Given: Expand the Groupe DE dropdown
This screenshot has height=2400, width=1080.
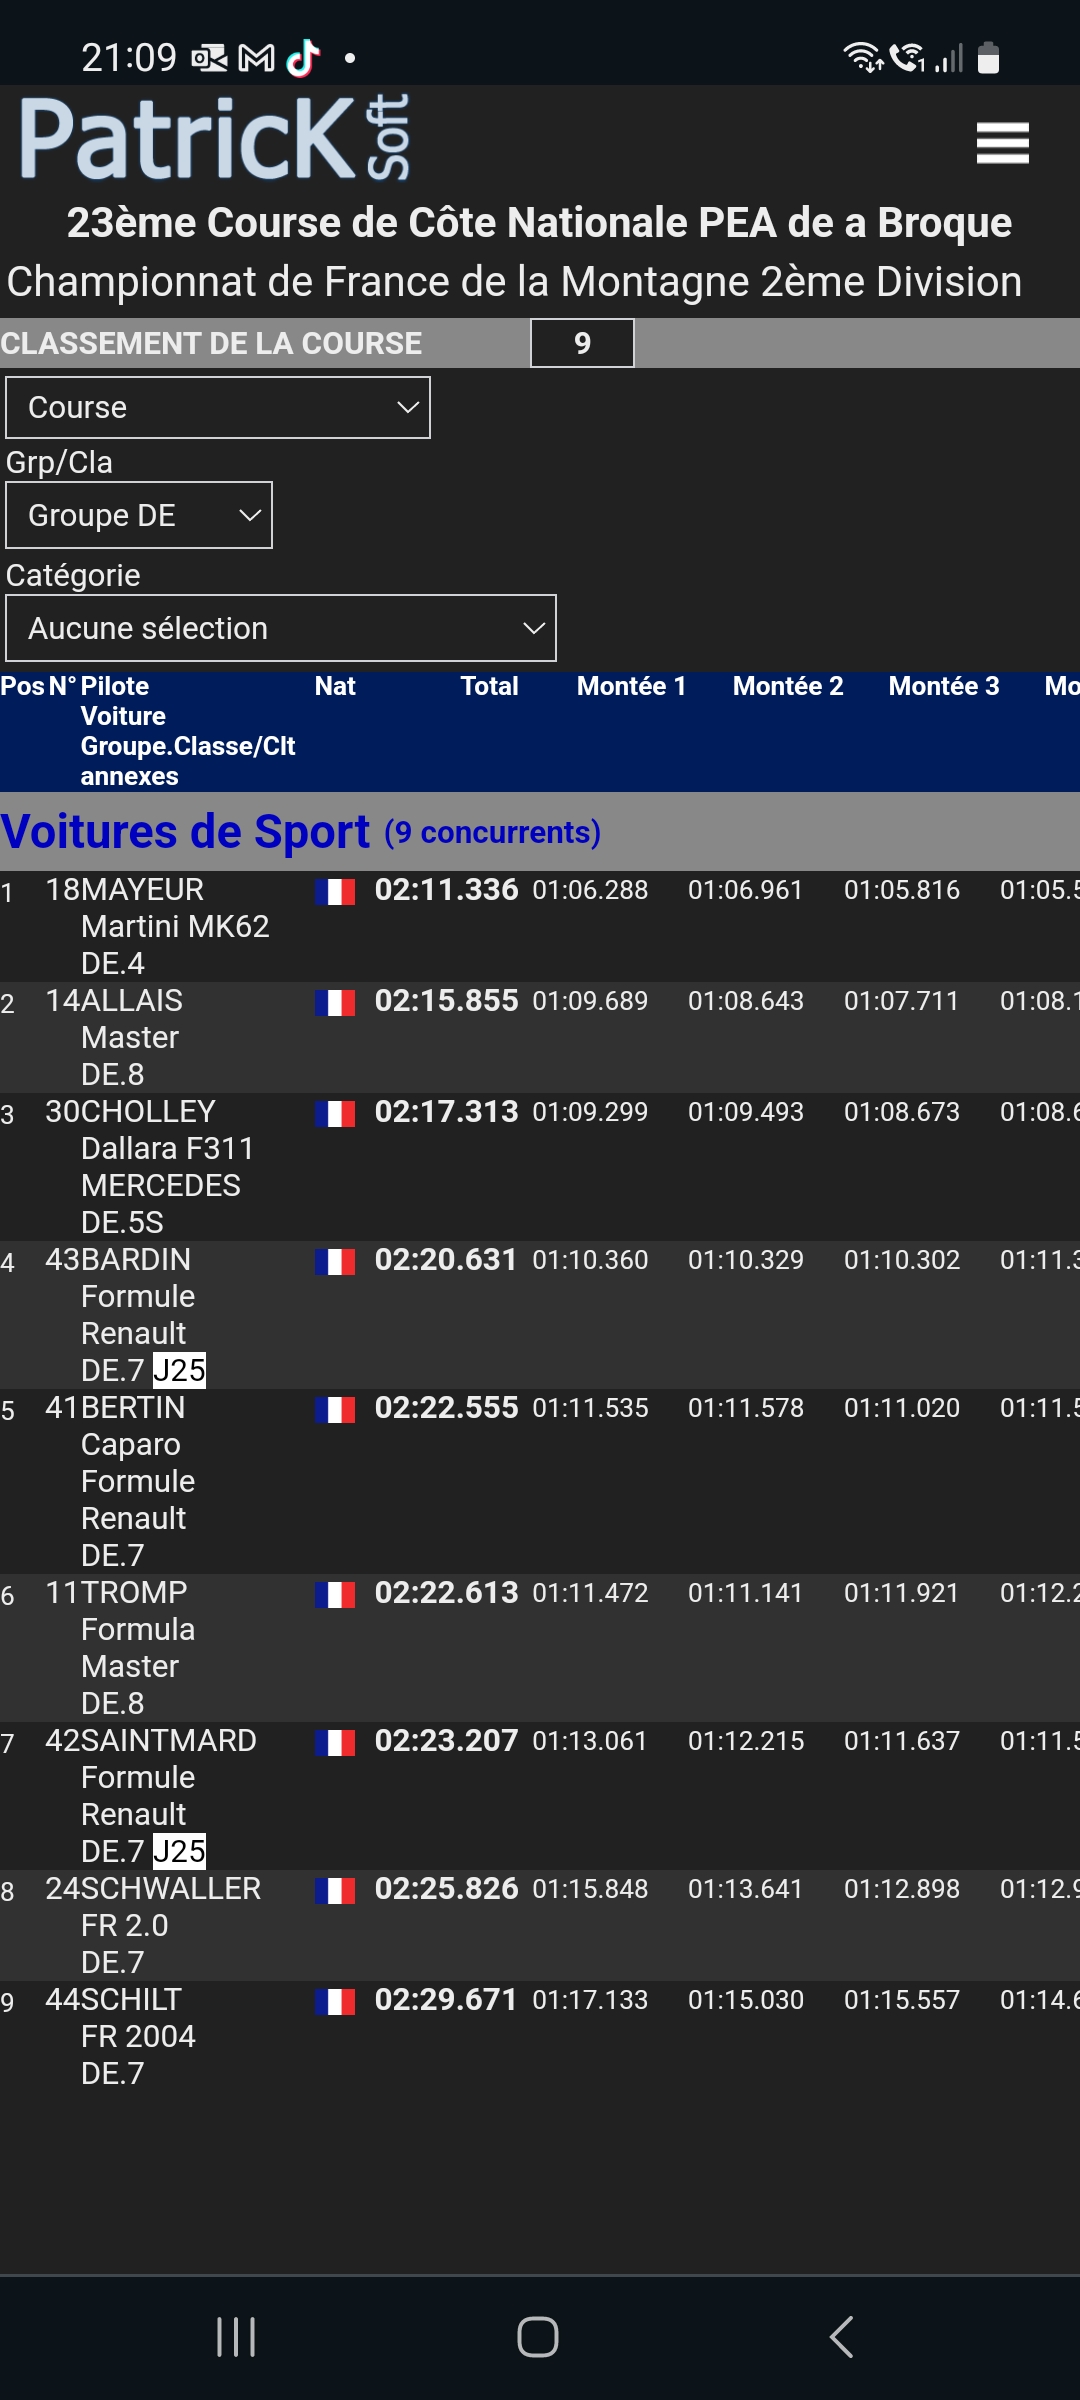Looking at the screenshot, I should [x=139, y=515].
